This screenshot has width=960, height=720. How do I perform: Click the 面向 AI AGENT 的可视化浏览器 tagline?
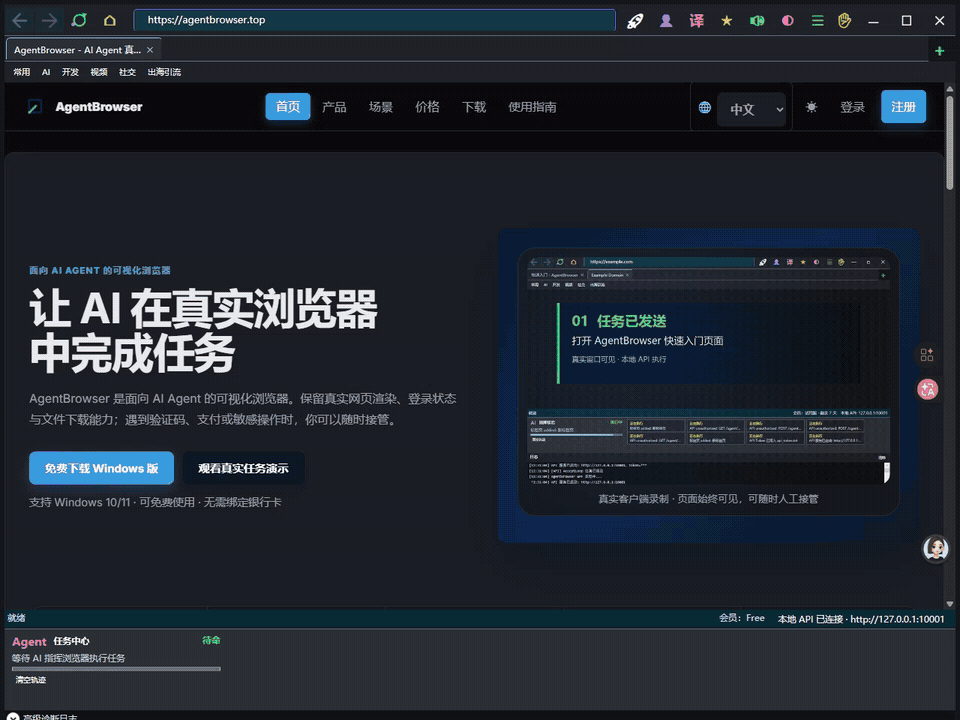click(x=100, y=271)
